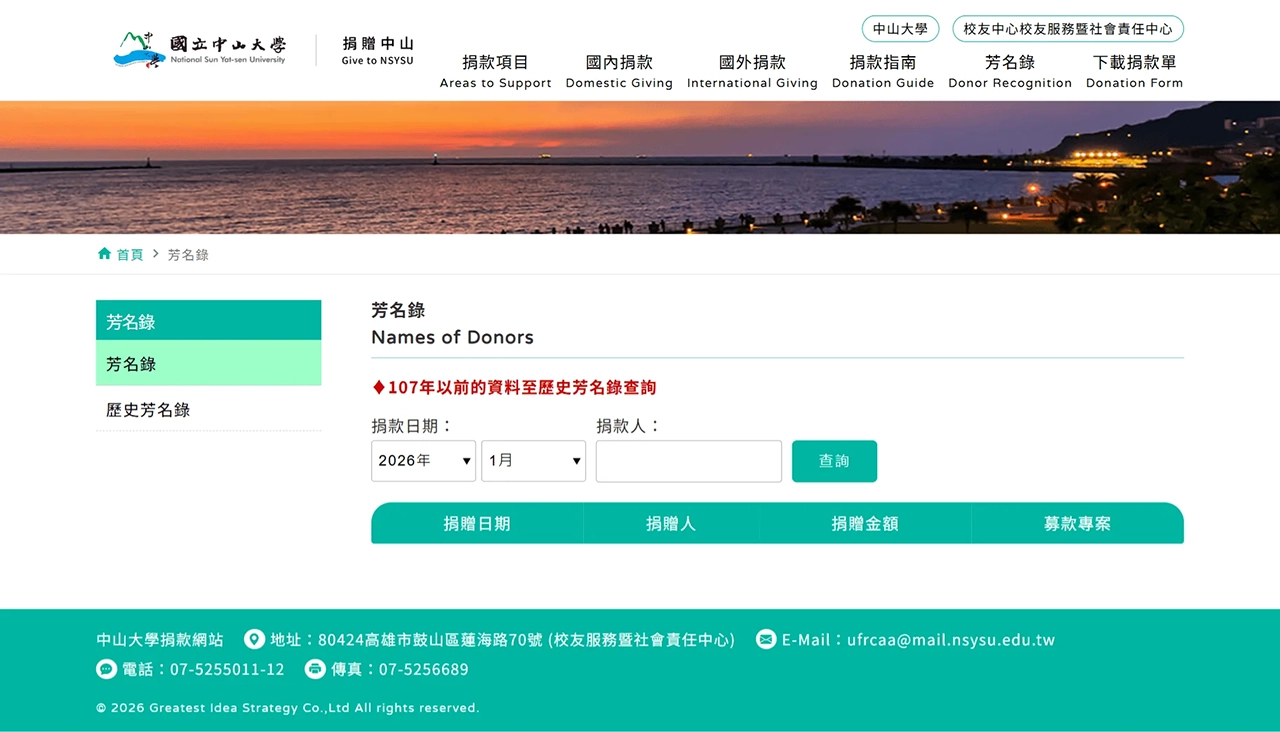
Task: Click the 捐贈人 table column header
Action: [671, 523]
